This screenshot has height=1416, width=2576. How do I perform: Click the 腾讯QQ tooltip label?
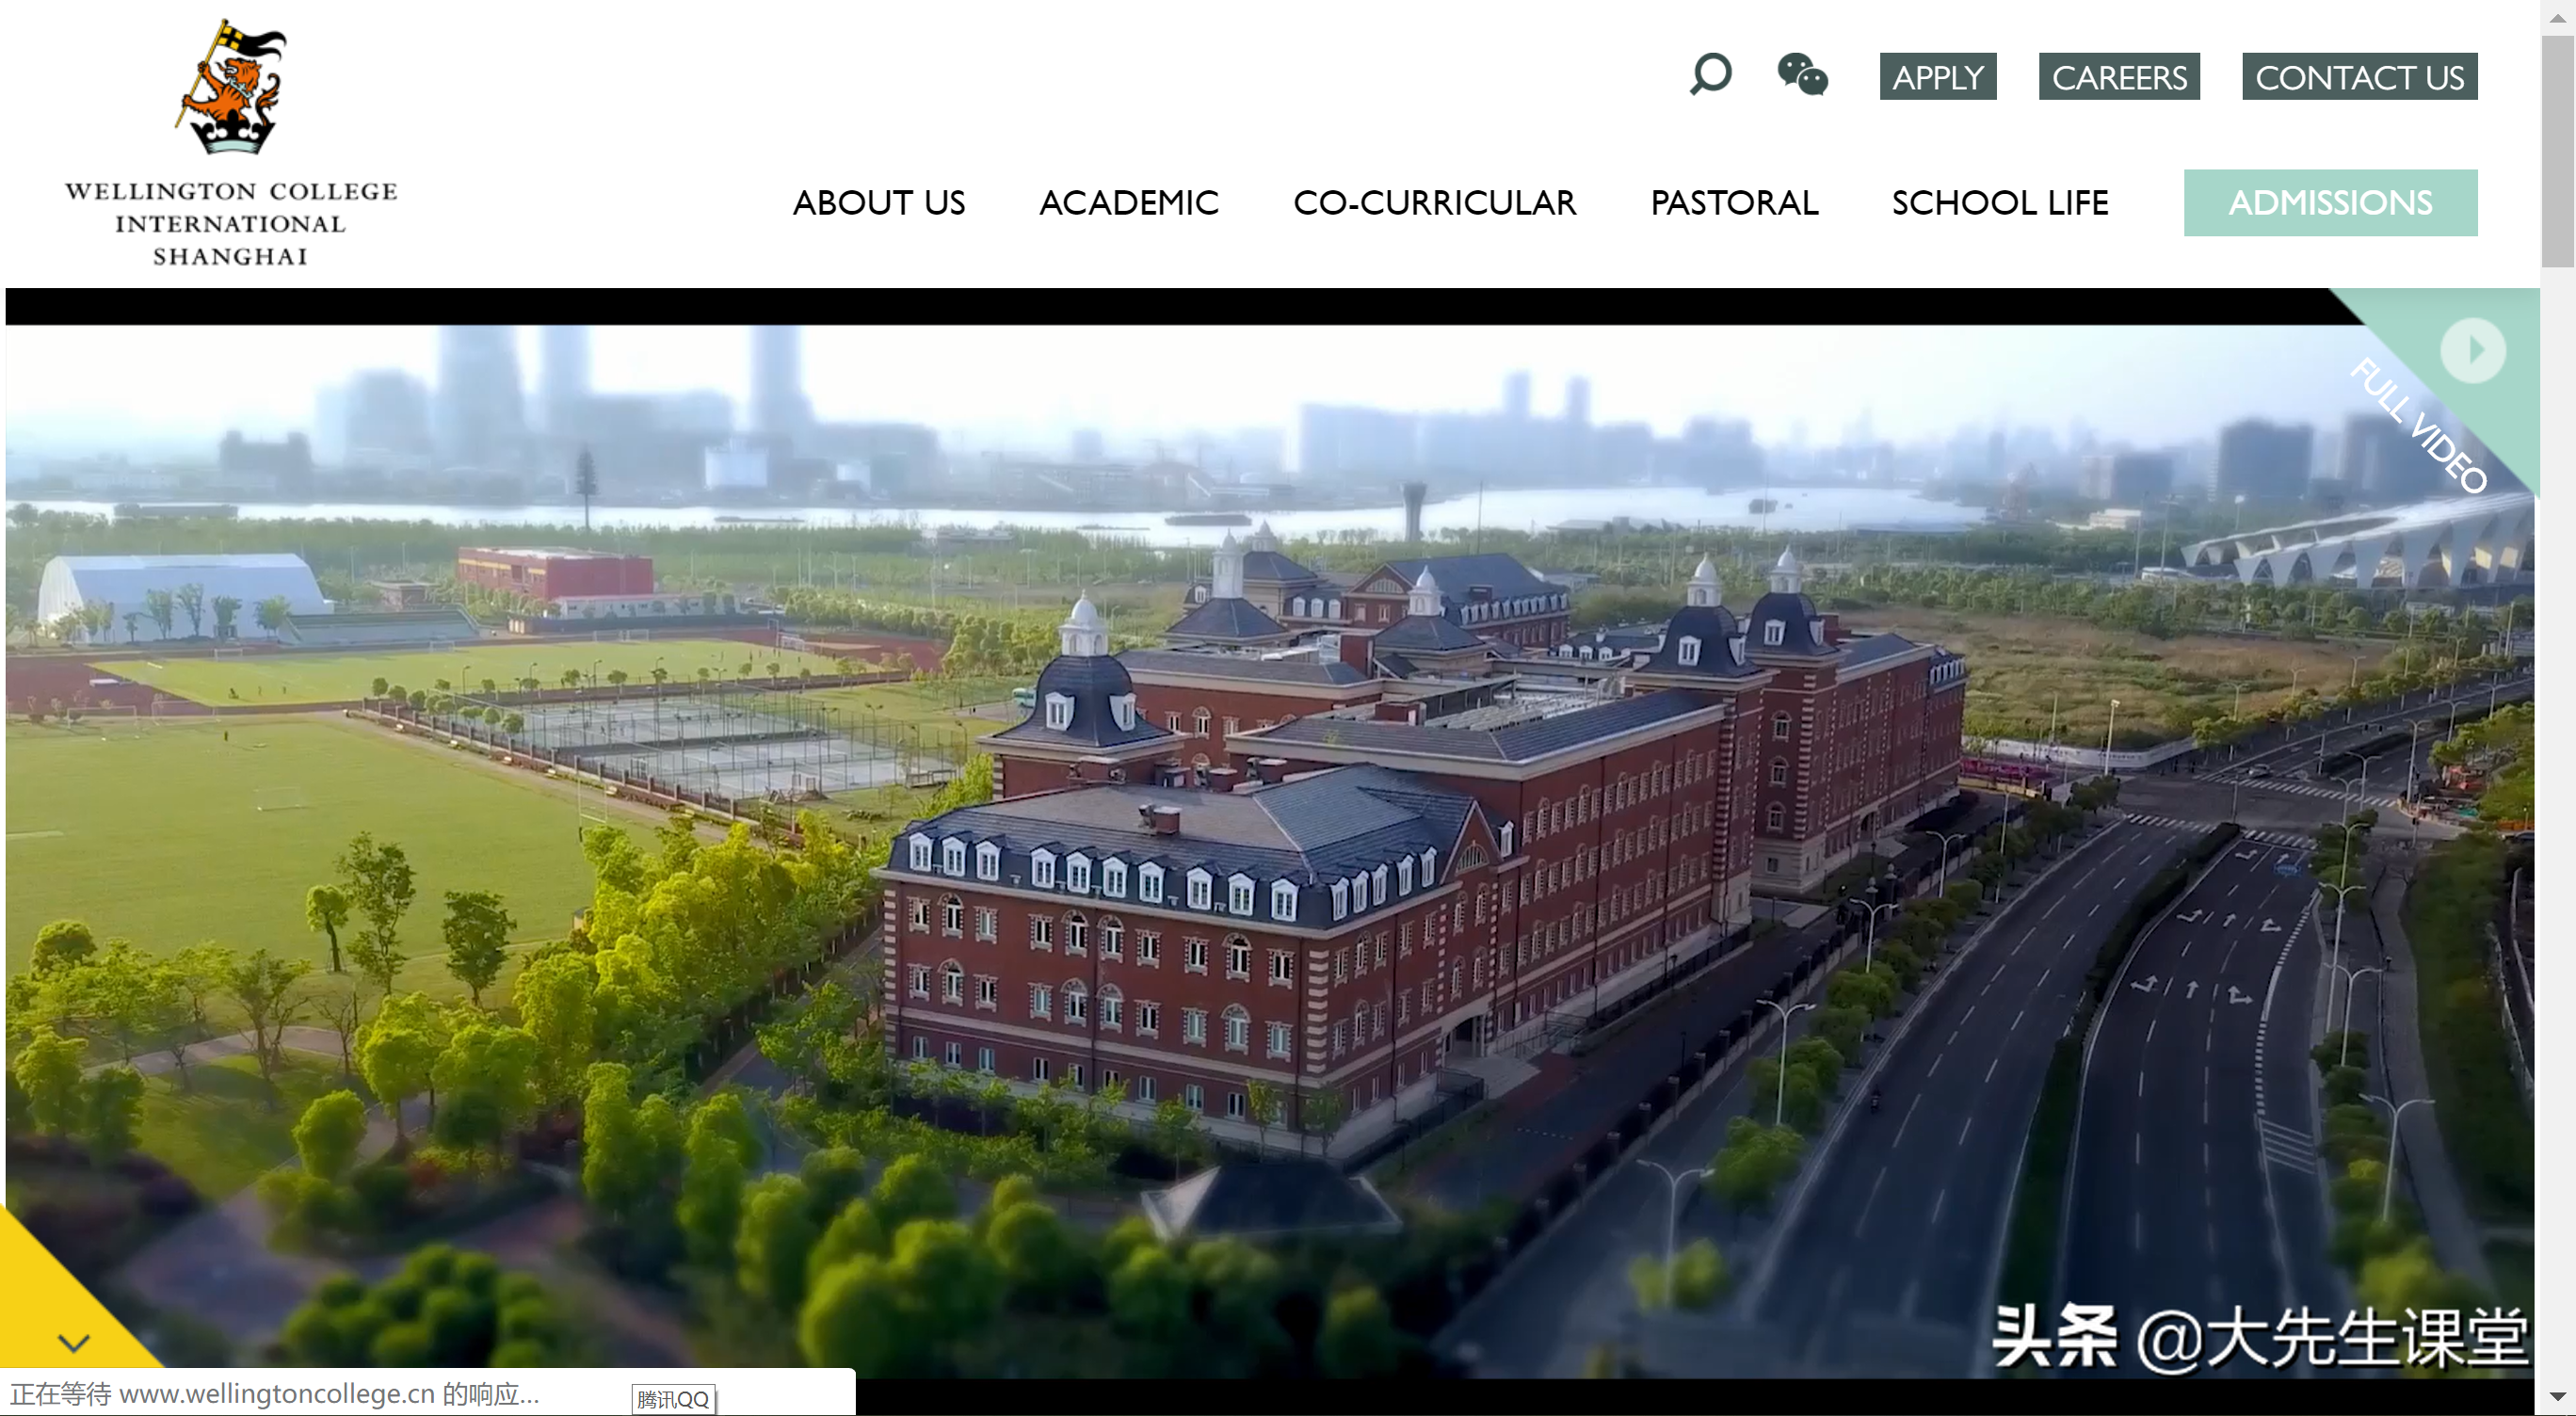673,1399
